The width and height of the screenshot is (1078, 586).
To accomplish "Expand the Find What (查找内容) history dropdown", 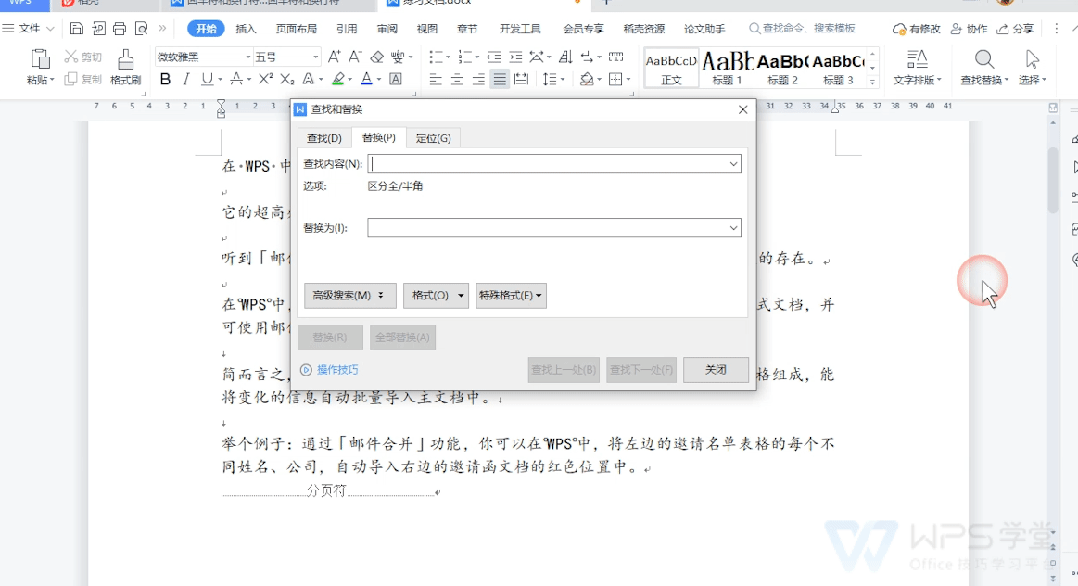I will [x=734, y=164].
